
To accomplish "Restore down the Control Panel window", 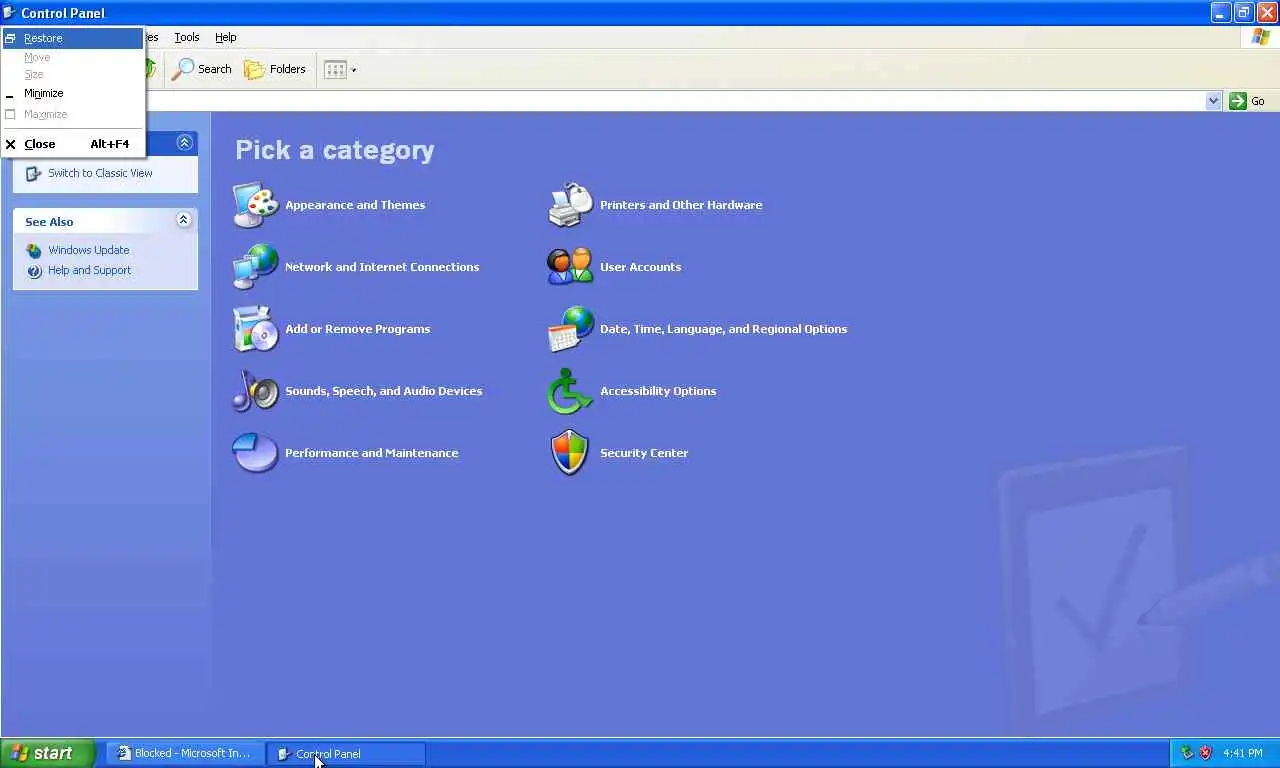I will 1244,13.
